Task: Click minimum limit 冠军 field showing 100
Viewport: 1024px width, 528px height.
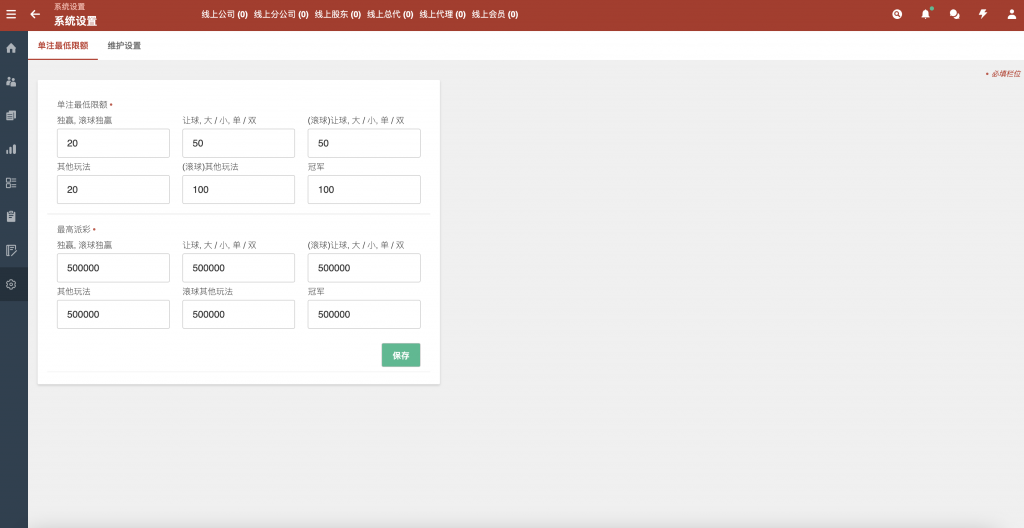Action: [364, 190]
